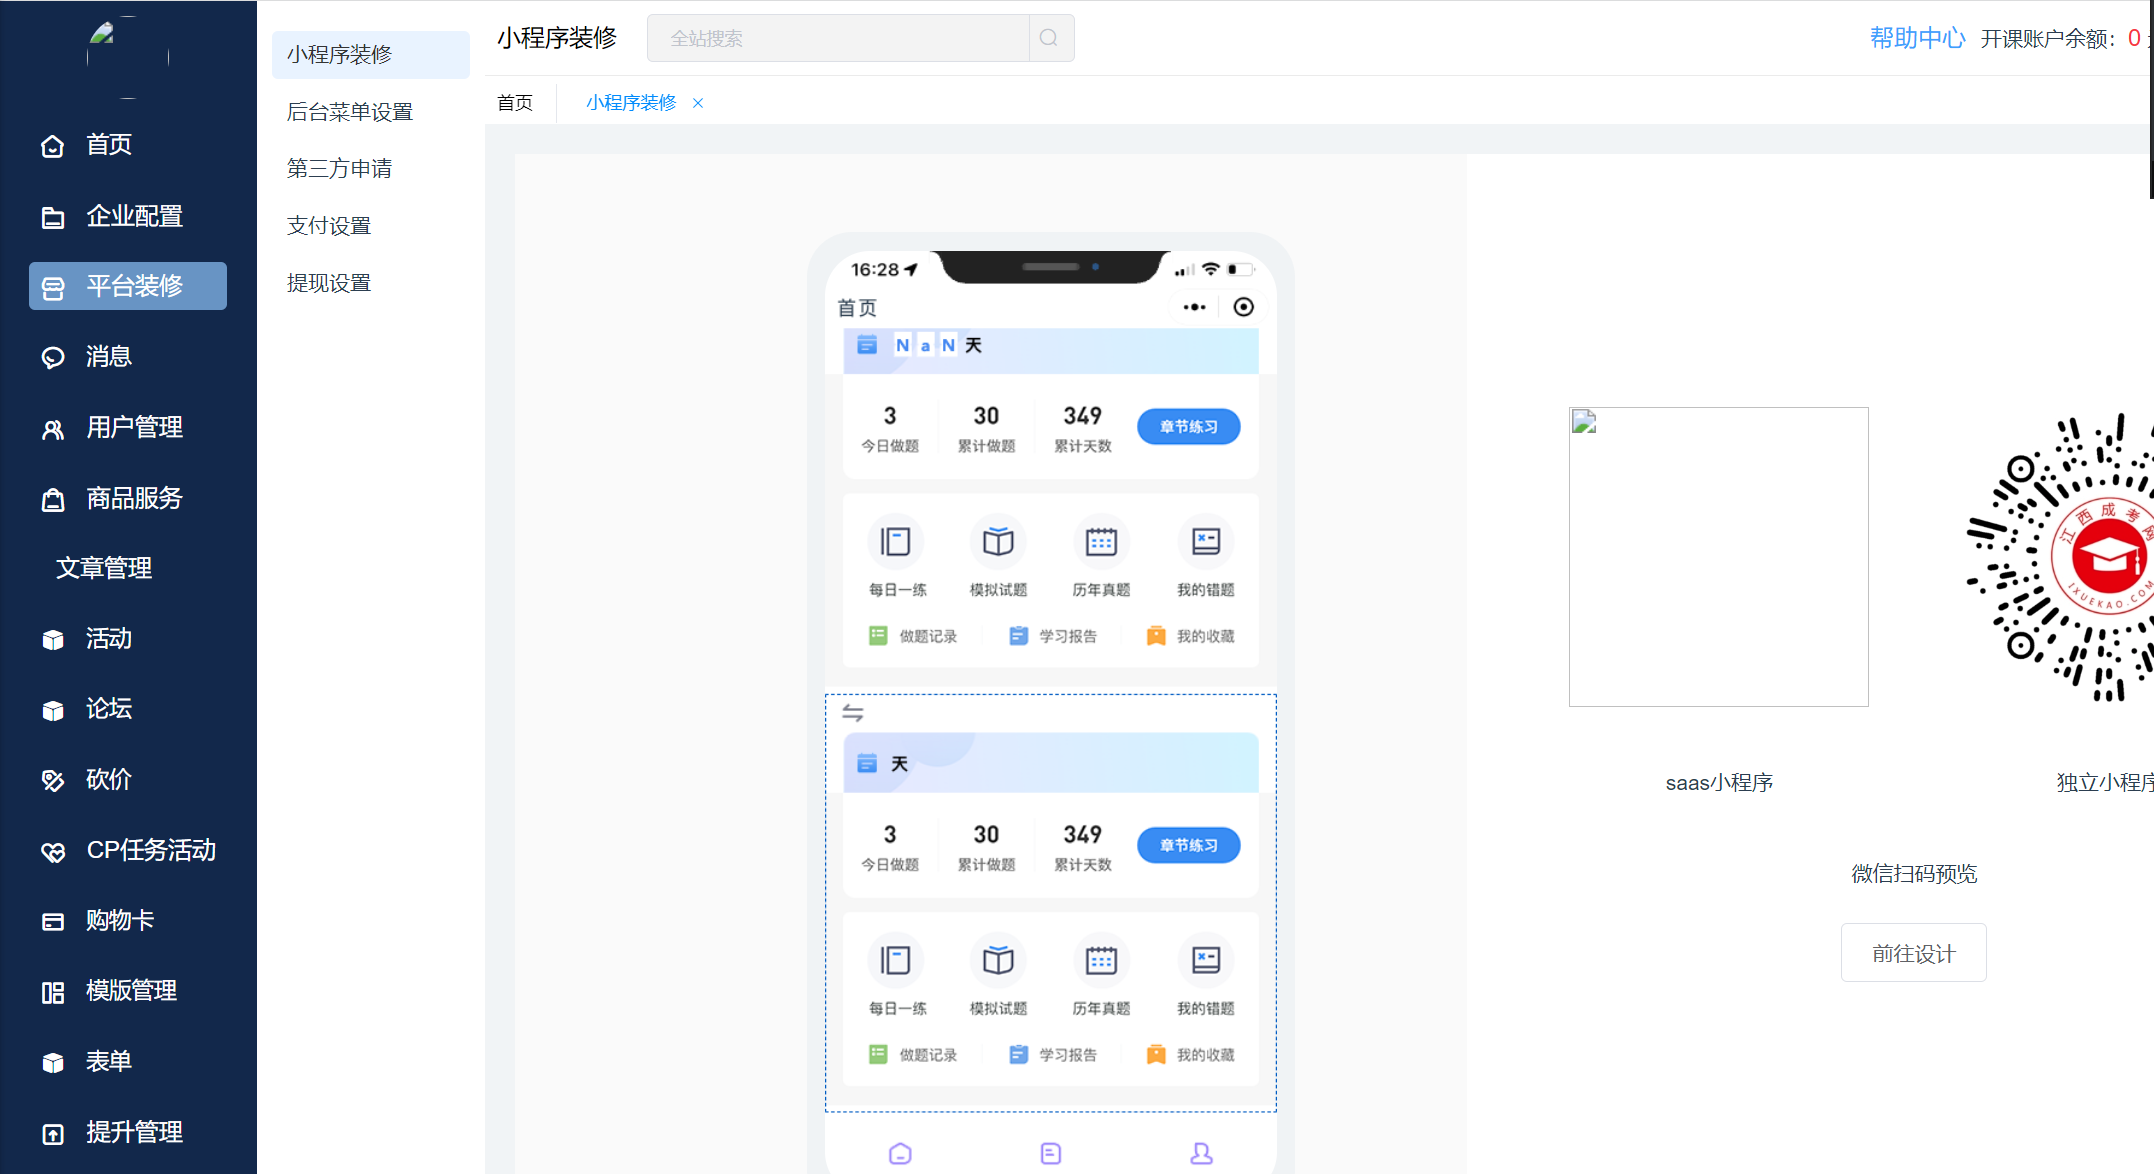Click the 表单 cube icon
This screenshot has height=1174, width=2154.
(x=53, y=1063)
